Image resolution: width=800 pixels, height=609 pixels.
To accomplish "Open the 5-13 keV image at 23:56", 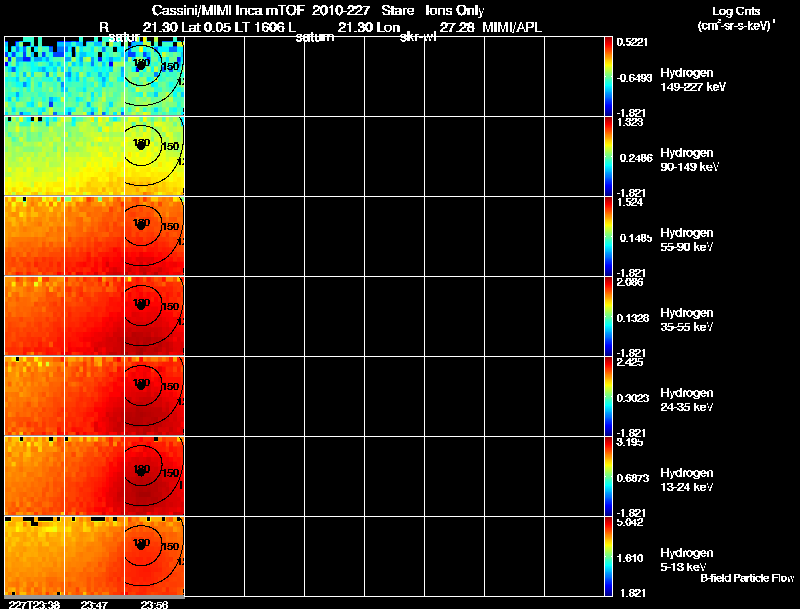I will (155, 556).
